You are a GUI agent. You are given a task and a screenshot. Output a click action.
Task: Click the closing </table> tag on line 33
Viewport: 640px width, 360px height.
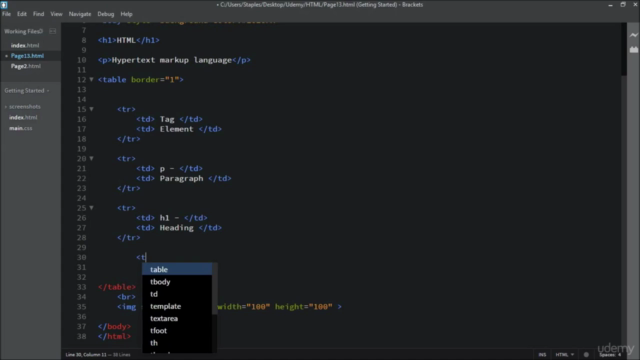[x=117, y=287]
